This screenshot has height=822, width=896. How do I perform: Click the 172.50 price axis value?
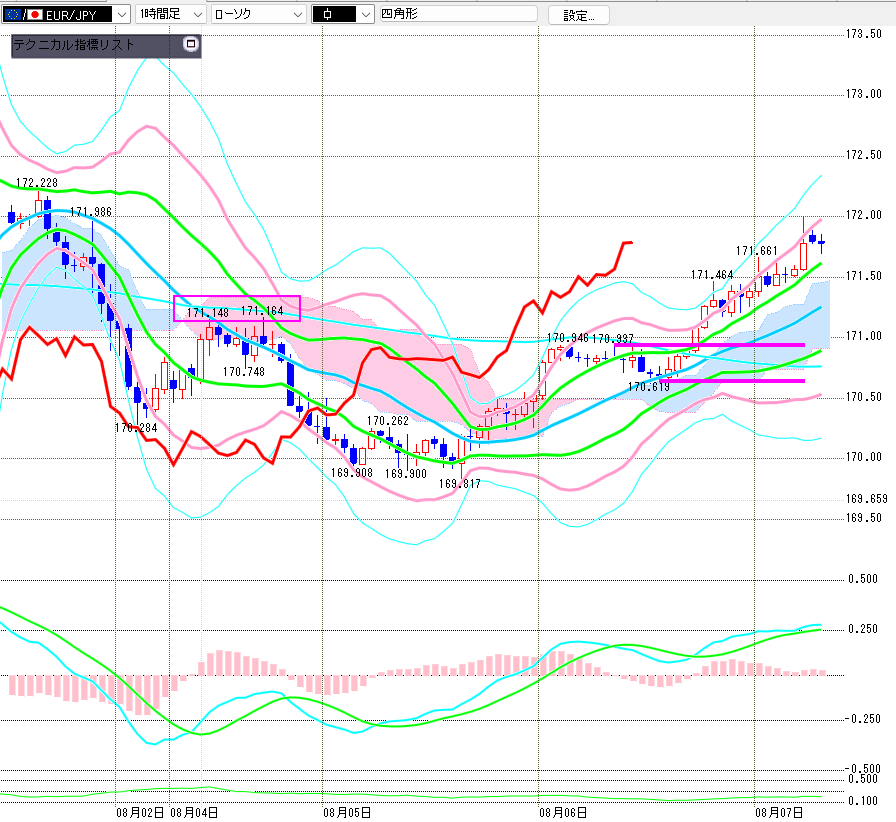[864, 155]
